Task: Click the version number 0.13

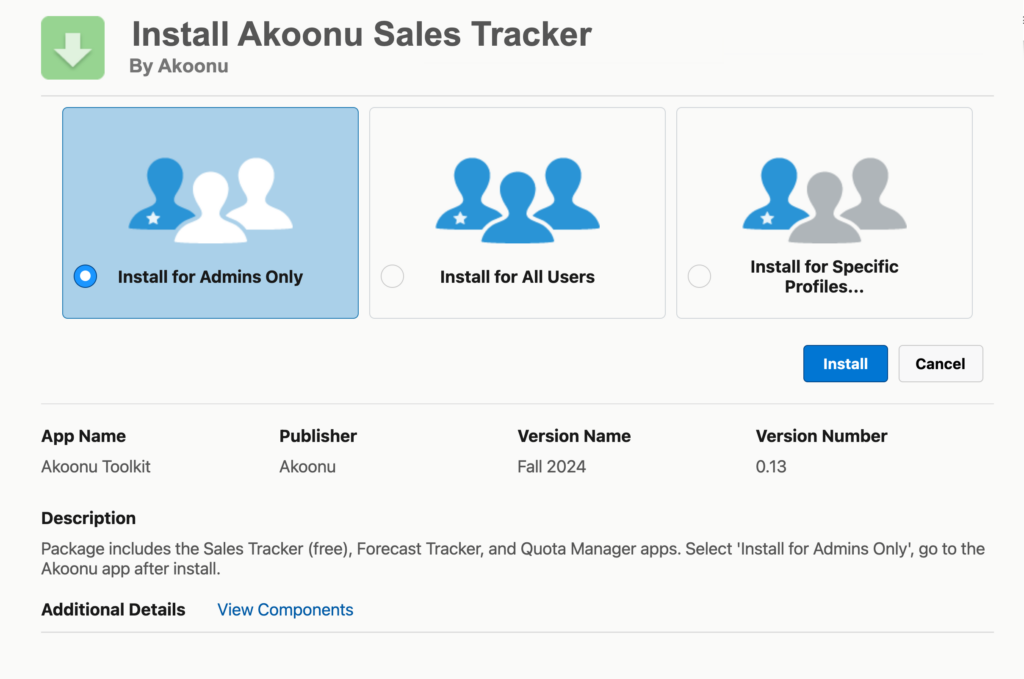Action: coord(771,466)
